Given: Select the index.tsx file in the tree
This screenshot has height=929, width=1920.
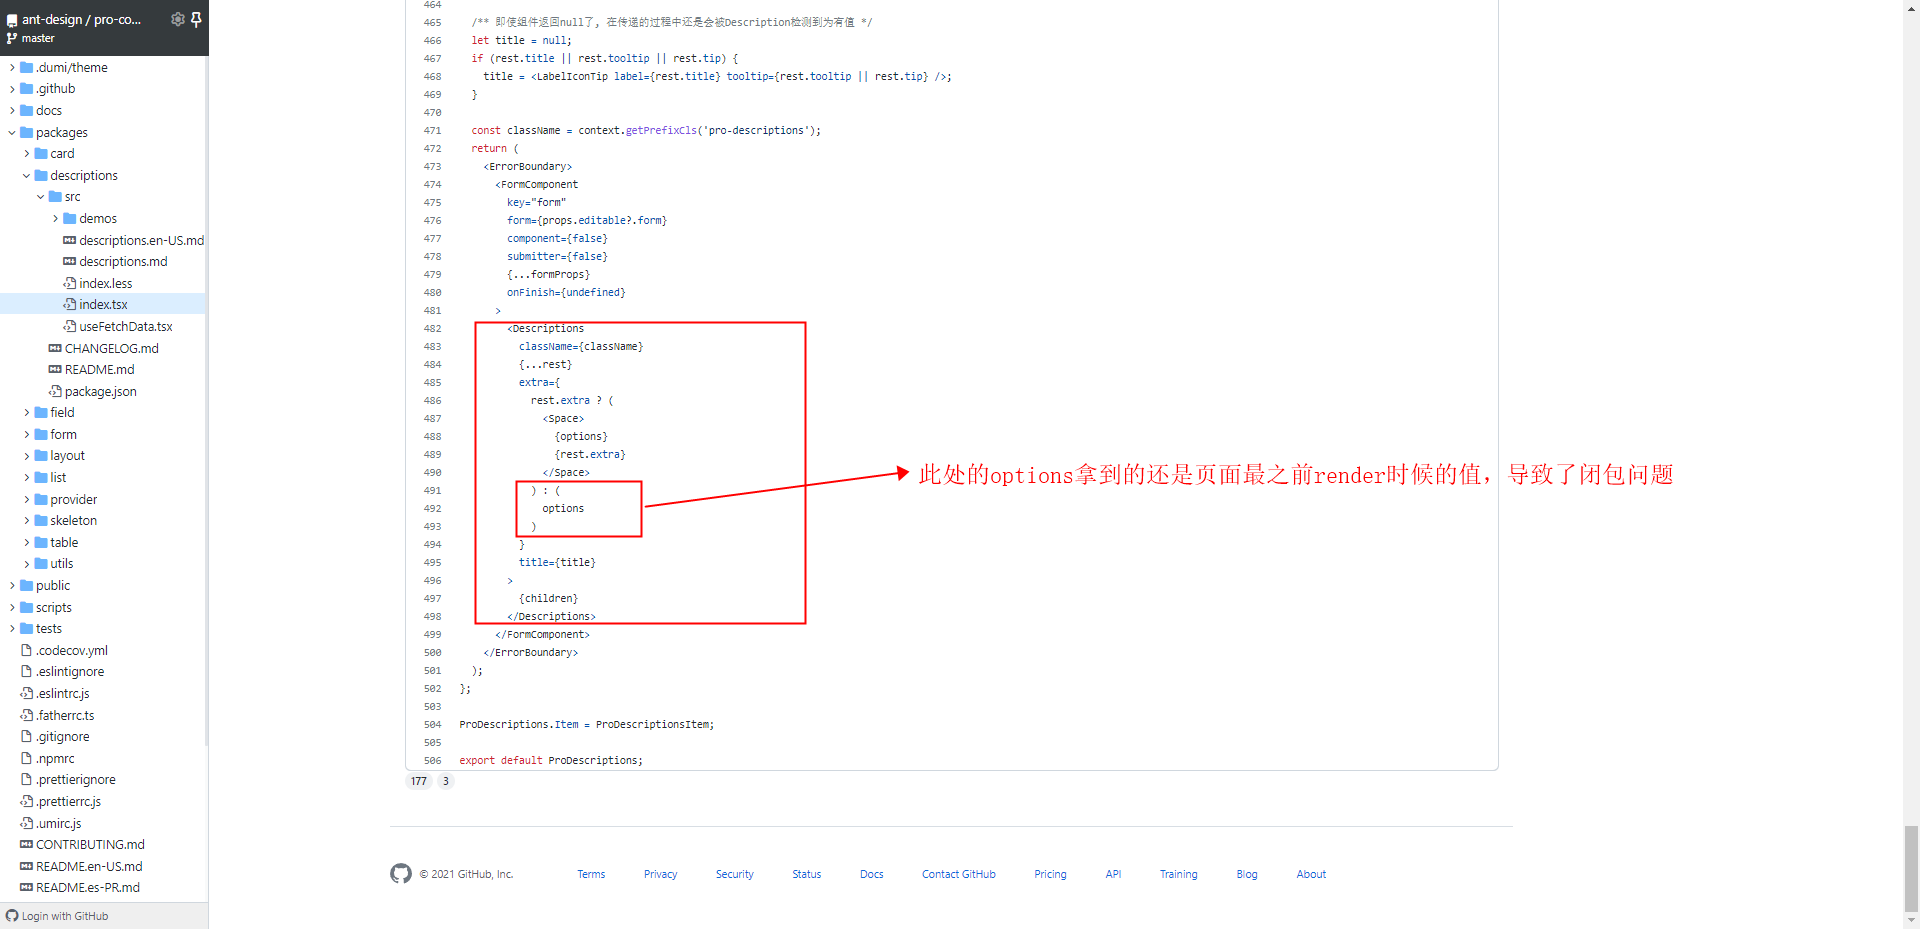Looking at the screenshot, I should pos(103,304).
